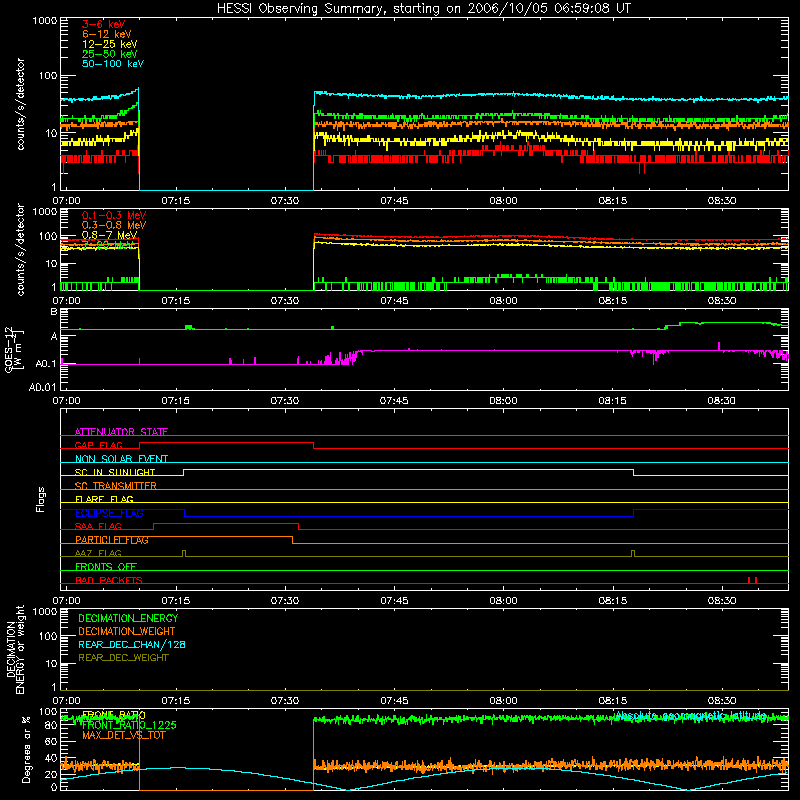Click the 12-25 keV legend label
Screen dimensions: 800x800
point(110,44)
